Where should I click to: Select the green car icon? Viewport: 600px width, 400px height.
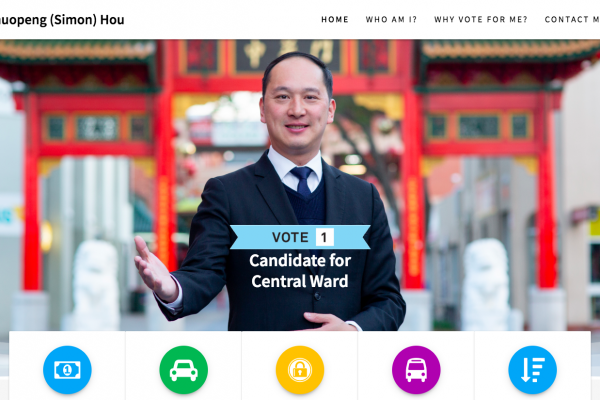tap(184, 370)
